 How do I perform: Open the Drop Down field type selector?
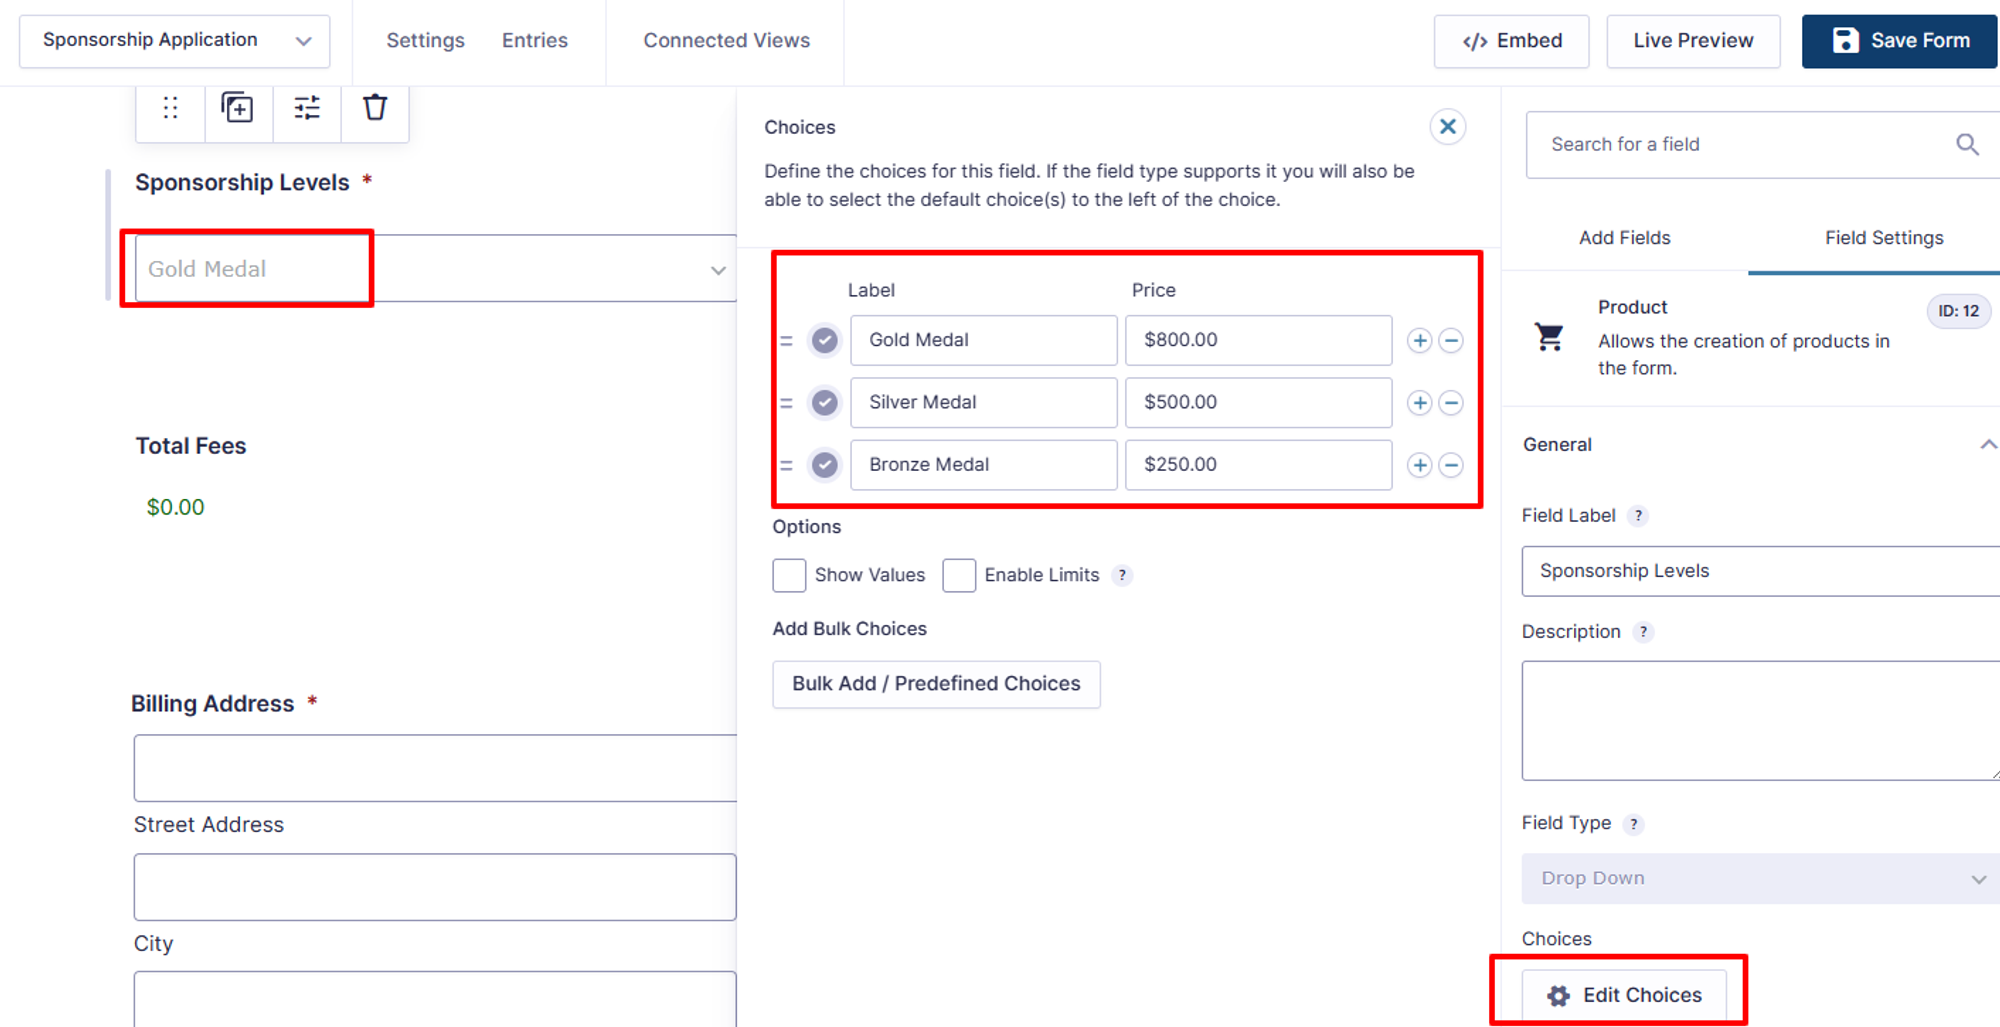[1760, 879]
